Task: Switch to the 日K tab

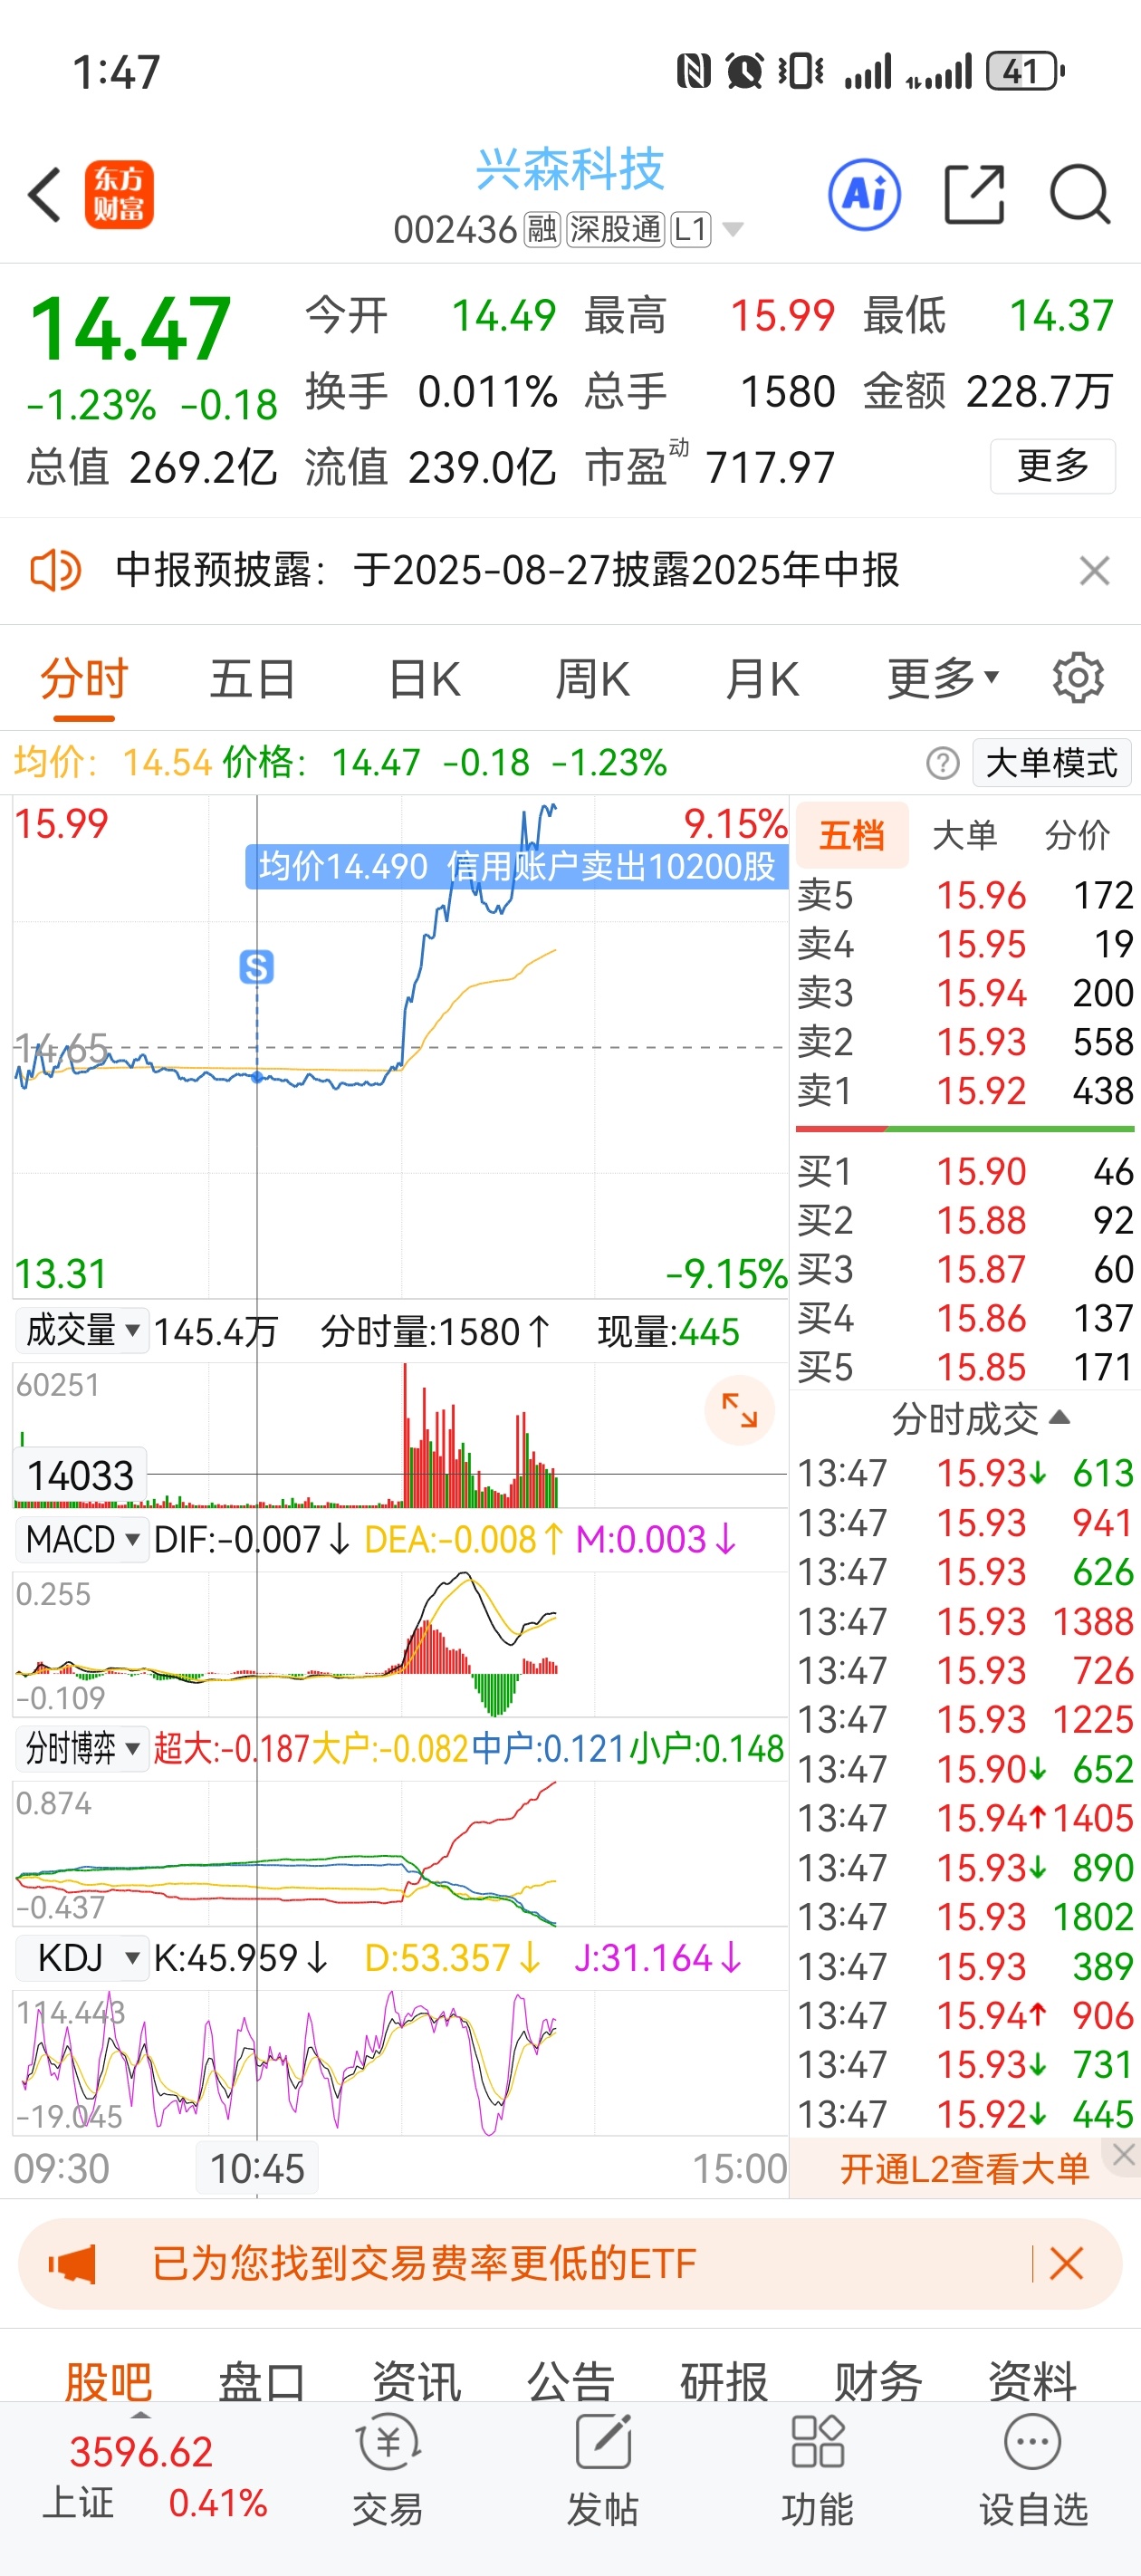Action: 424,679
